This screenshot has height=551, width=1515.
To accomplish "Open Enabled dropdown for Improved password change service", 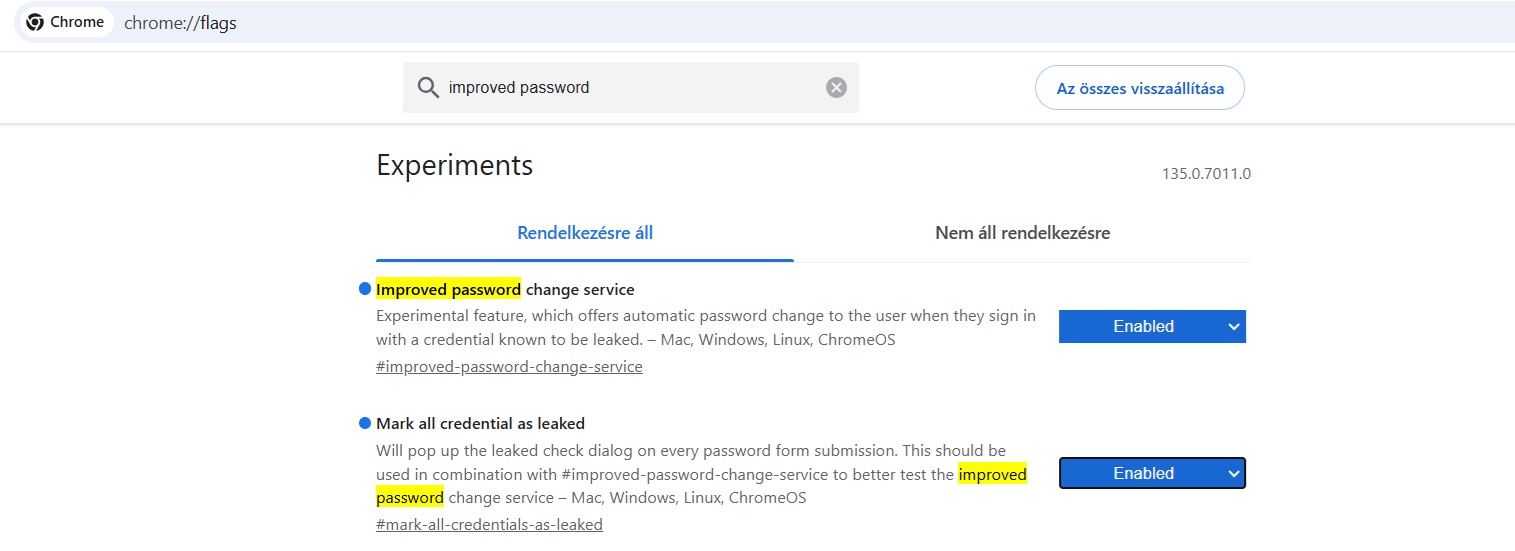I will coord(1151,326).
